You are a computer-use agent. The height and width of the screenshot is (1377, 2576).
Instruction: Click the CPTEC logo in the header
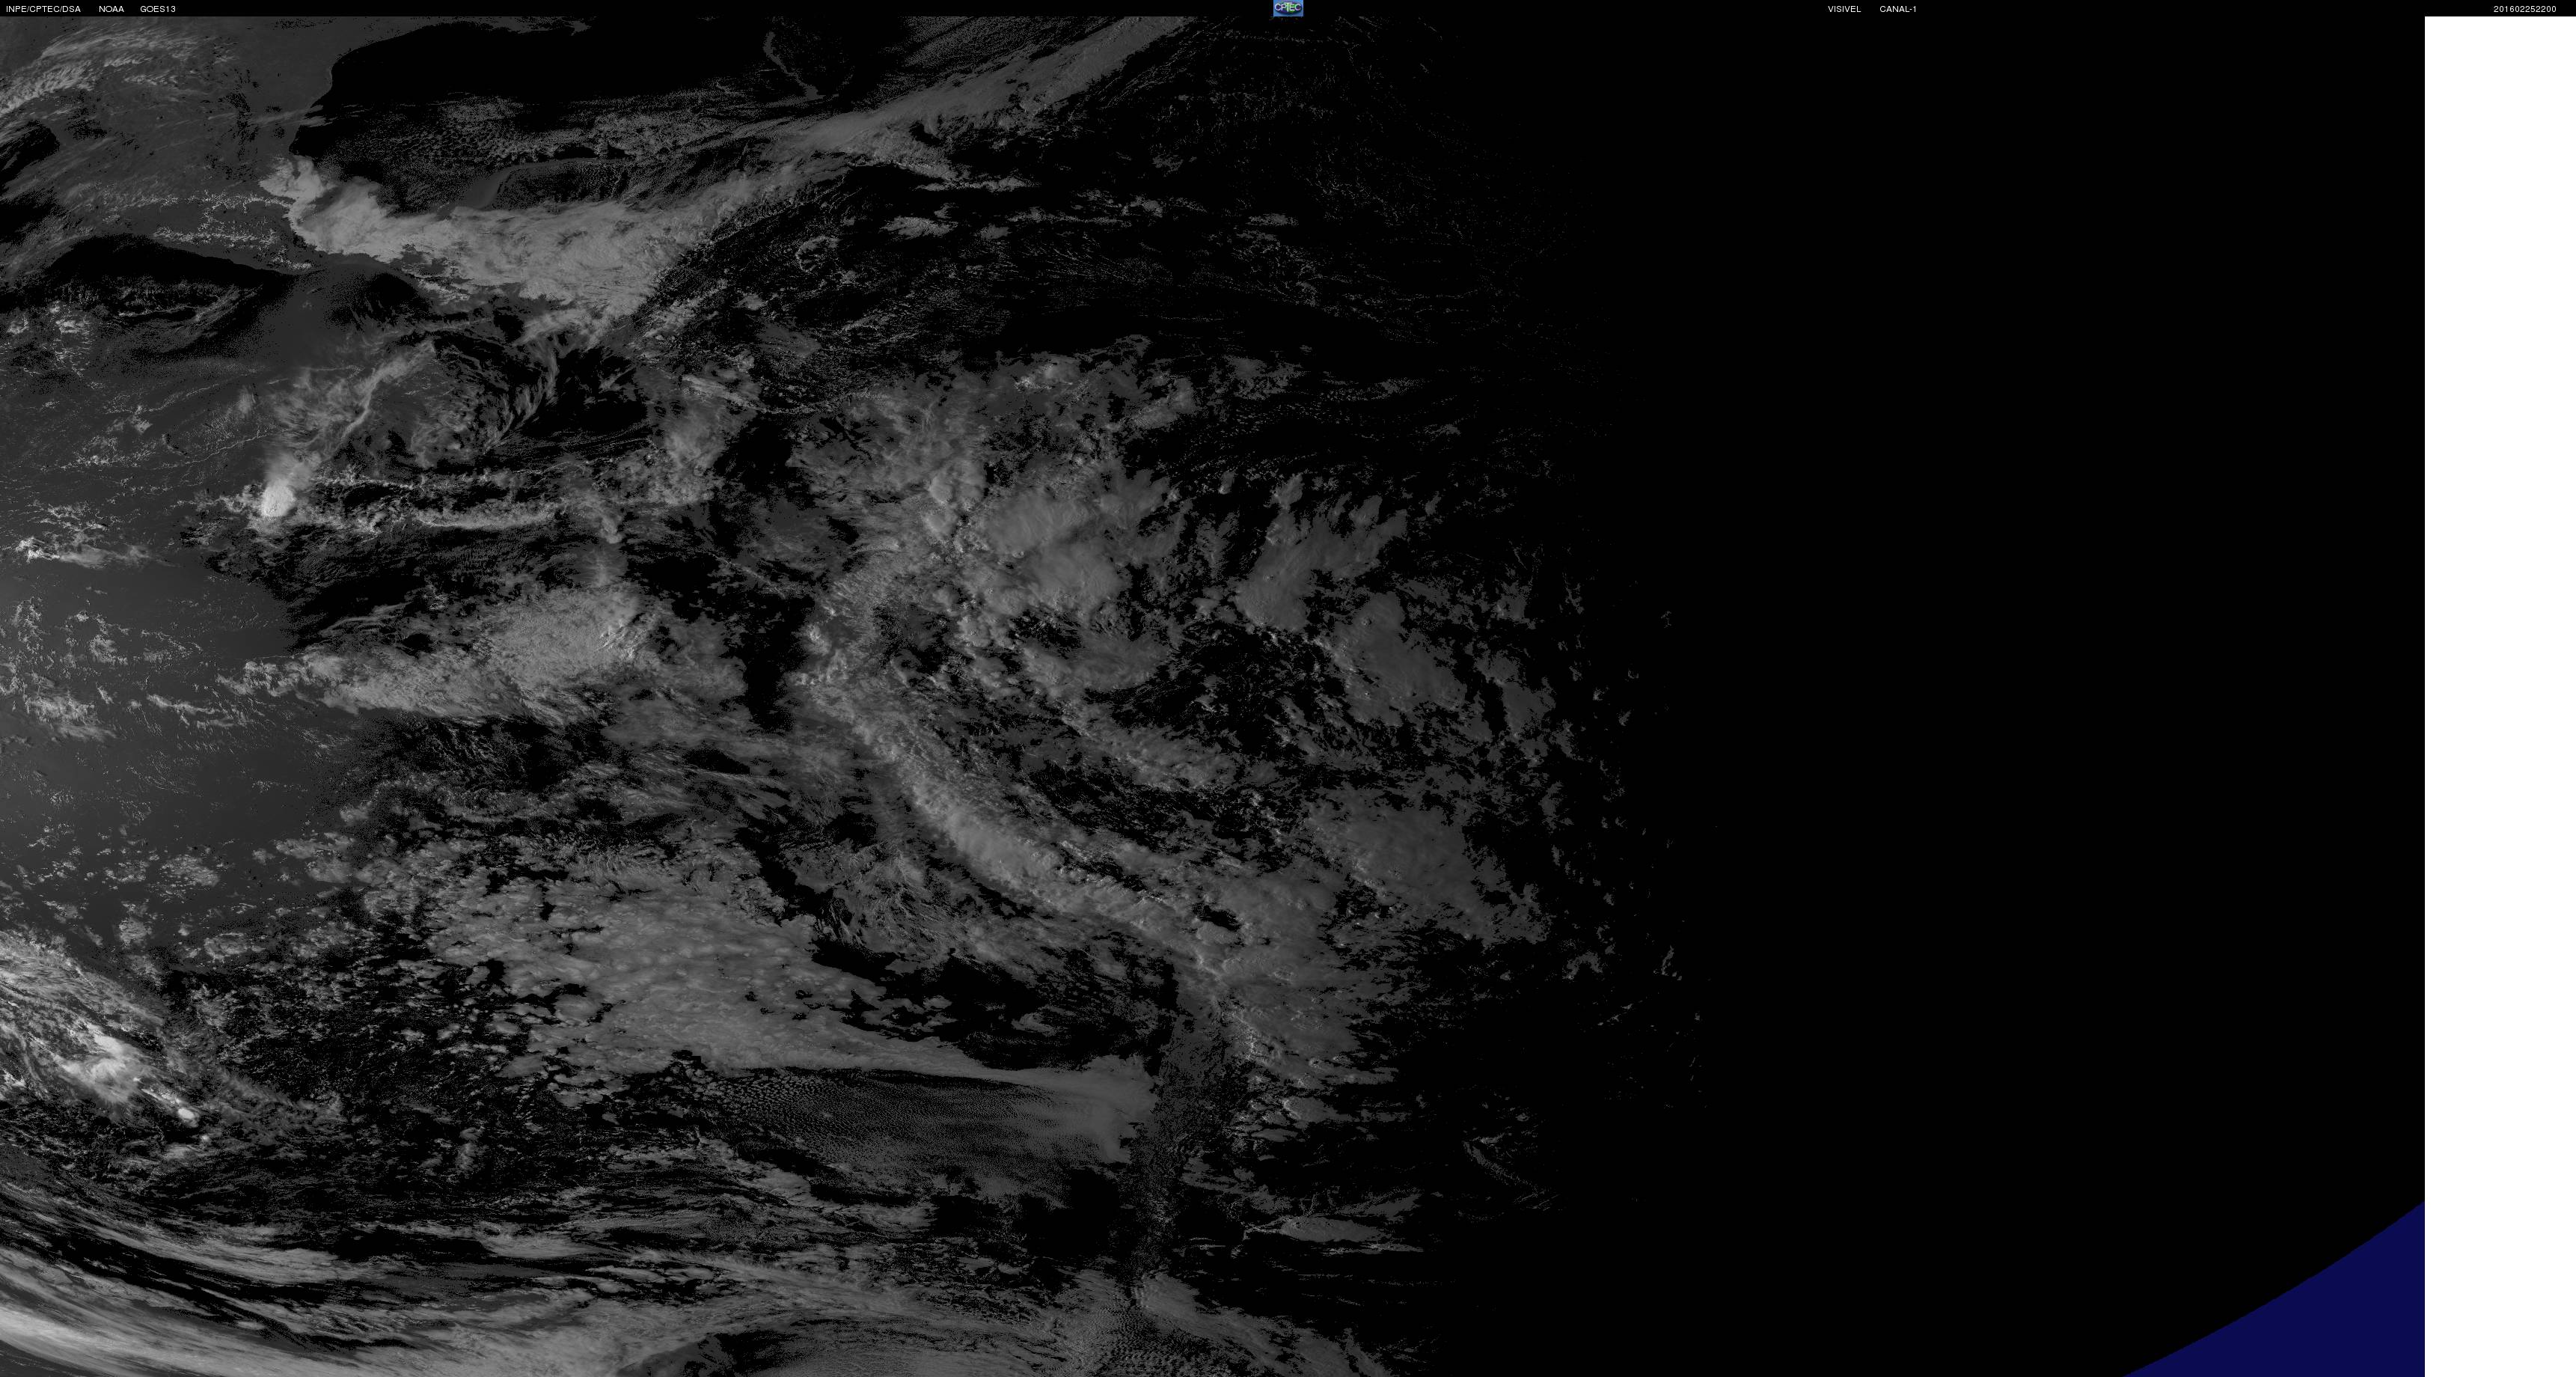coord(1287,8)
